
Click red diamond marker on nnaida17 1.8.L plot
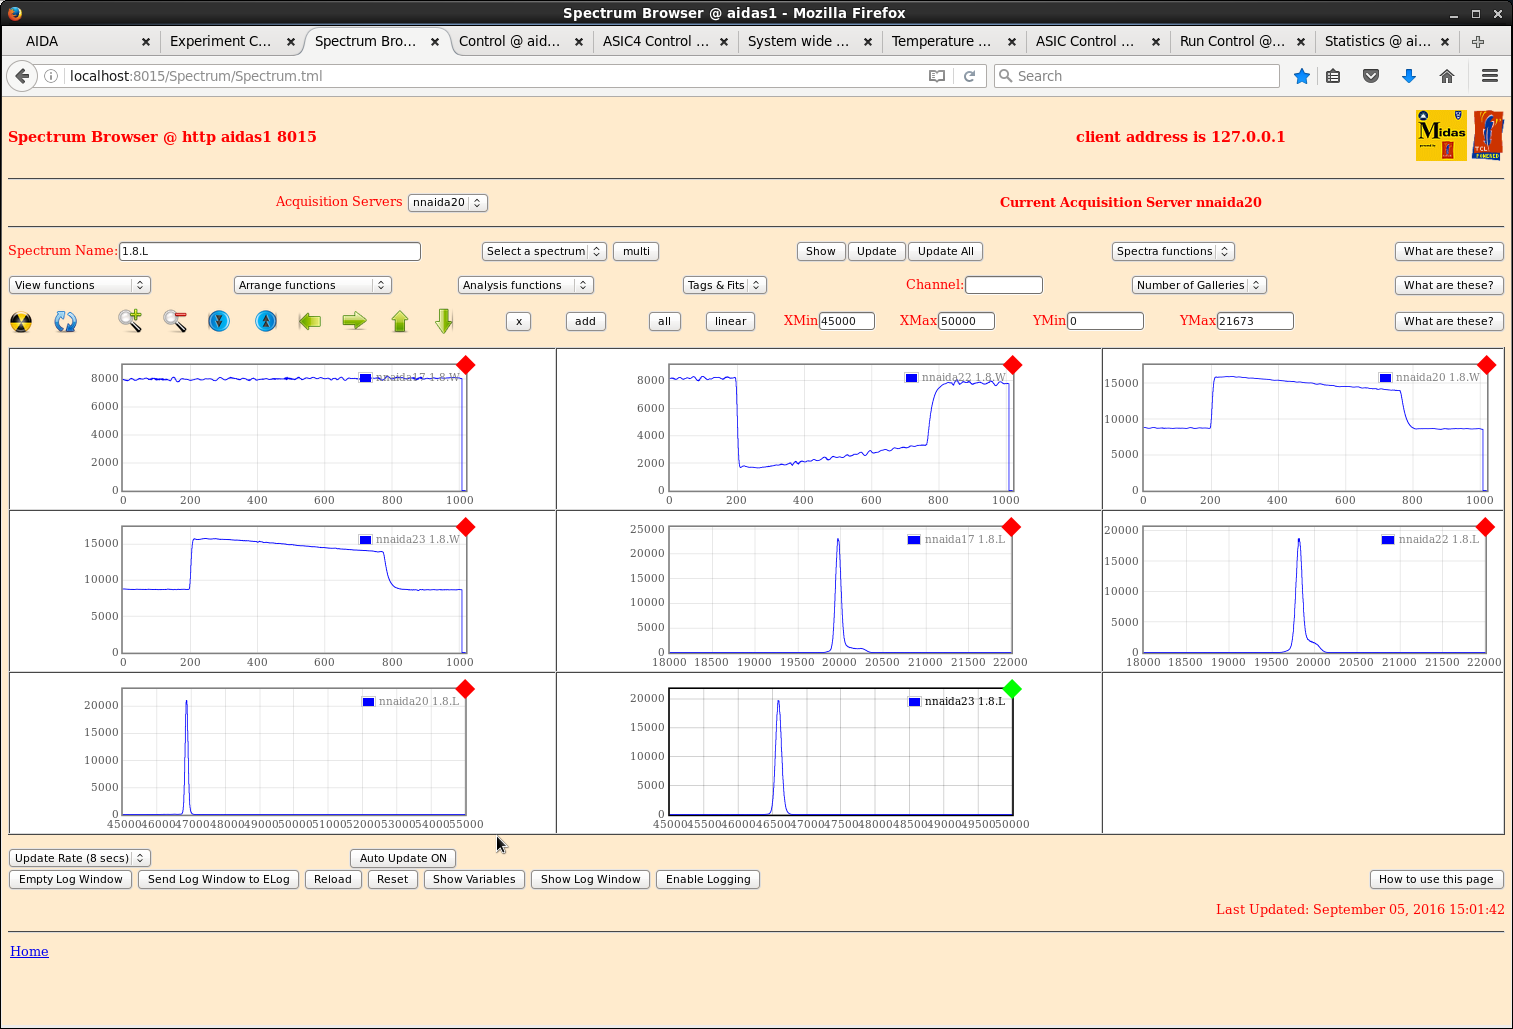pos(1011,527)
